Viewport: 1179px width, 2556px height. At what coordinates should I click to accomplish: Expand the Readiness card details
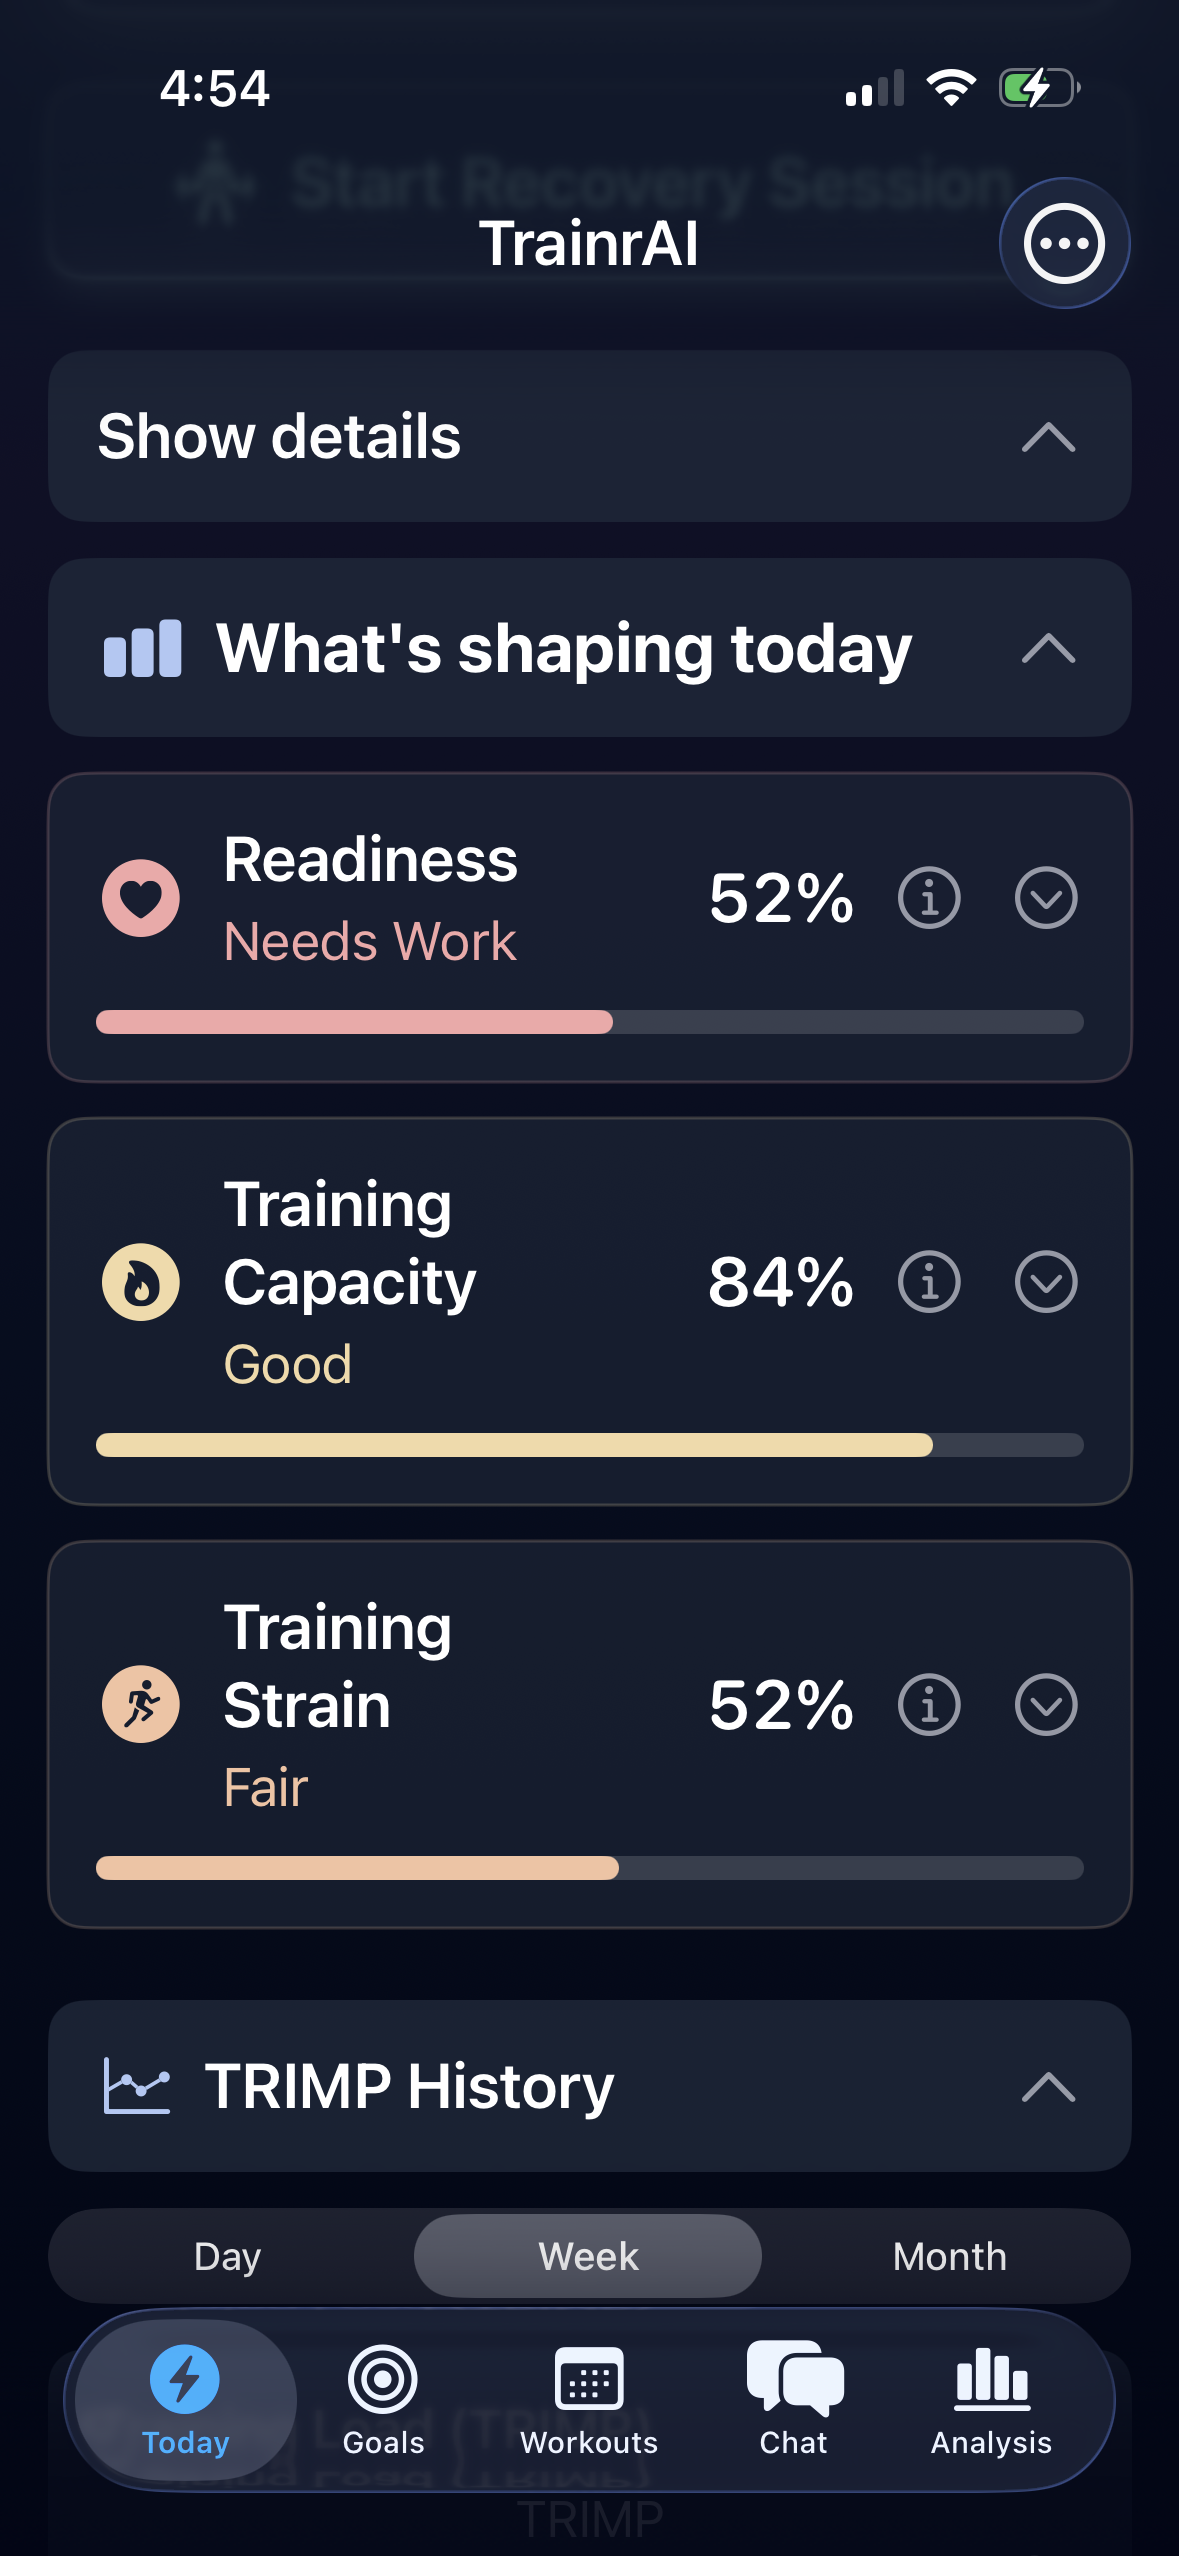coord(1045,898)
